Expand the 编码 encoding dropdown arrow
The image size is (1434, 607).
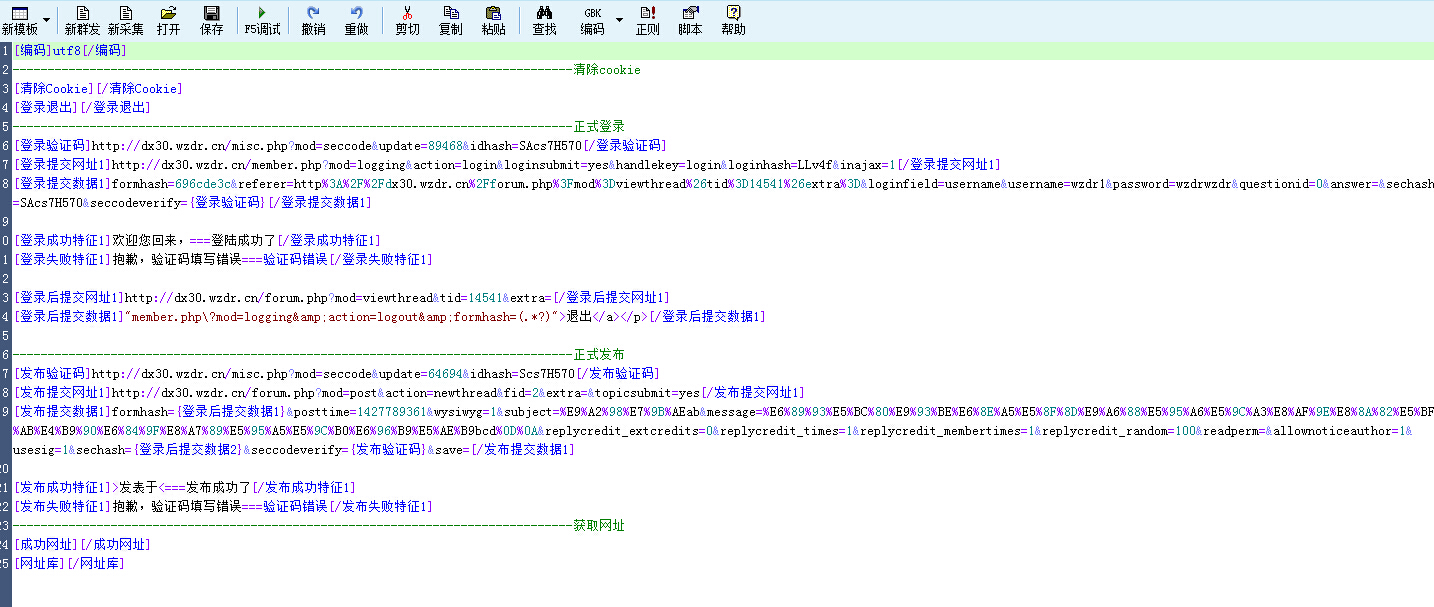click(x=619, y=20)
